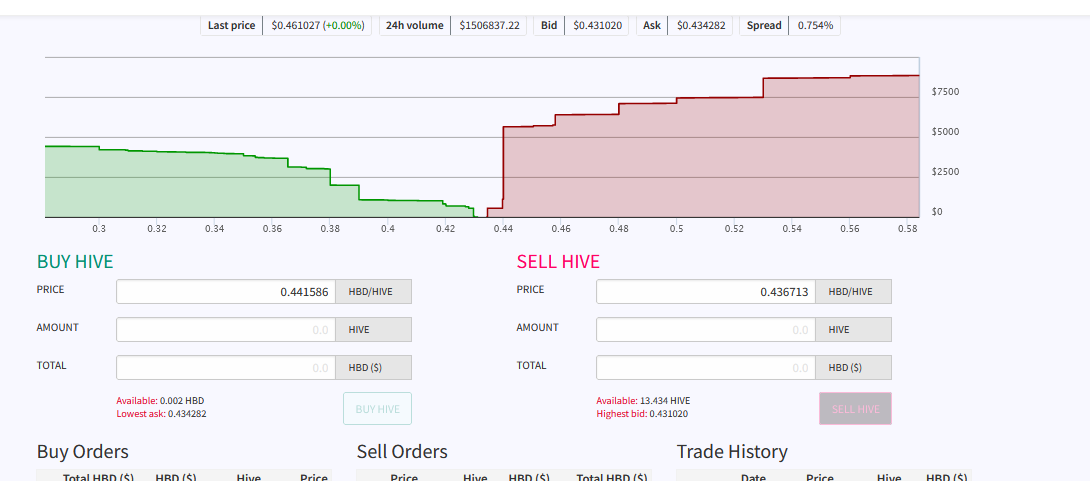Screen dimensions: 1090x481
Task: Click the Trade History heading
Action: [x=732, y=452]
